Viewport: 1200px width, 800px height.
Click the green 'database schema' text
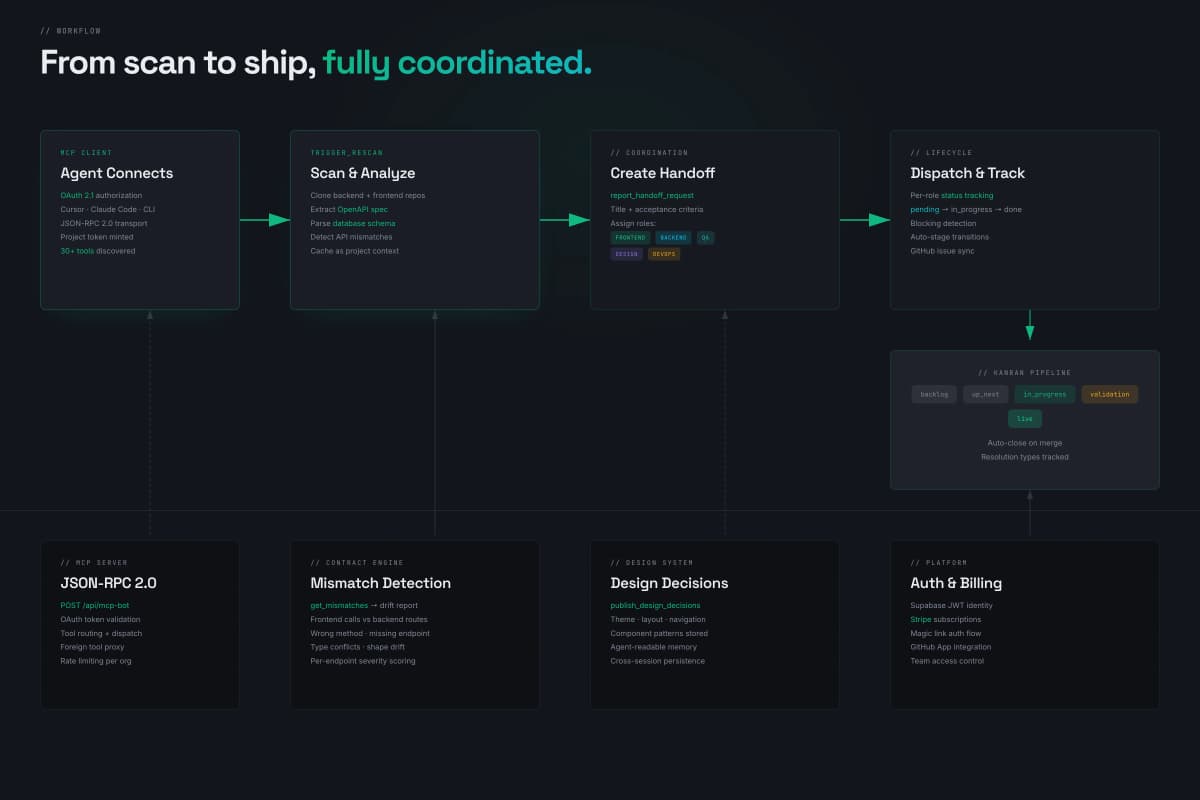click(364, 223)
